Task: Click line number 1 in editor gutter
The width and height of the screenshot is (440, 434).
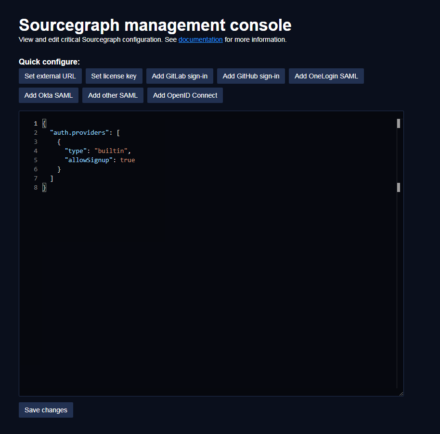Action: tap(35, 124)
